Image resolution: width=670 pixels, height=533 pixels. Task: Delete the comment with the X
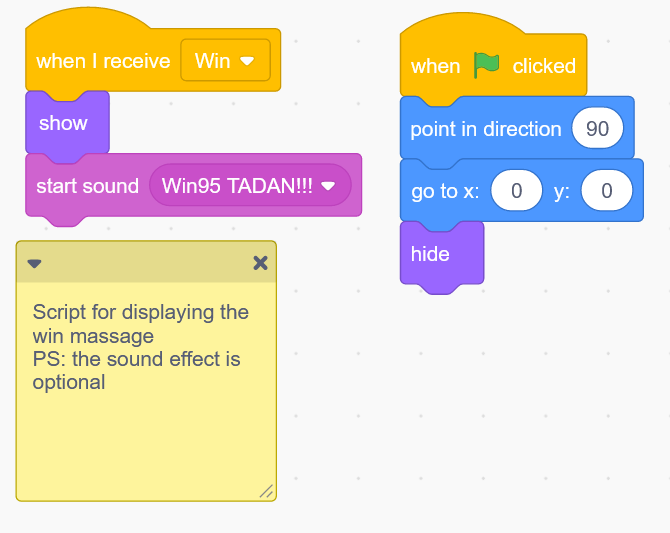(260, 263)
